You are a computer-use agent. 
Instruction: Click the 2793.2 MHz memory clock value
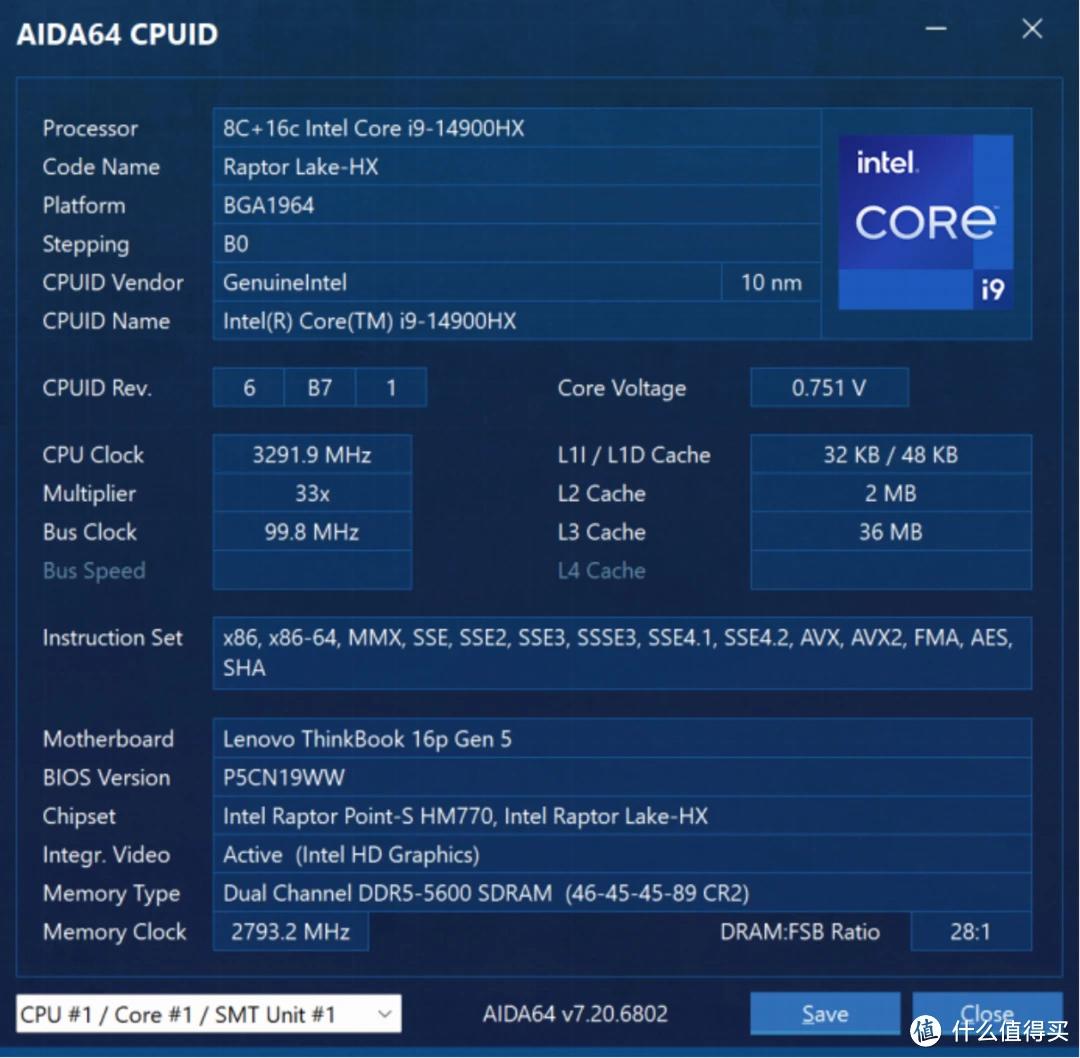pos(291,931)
